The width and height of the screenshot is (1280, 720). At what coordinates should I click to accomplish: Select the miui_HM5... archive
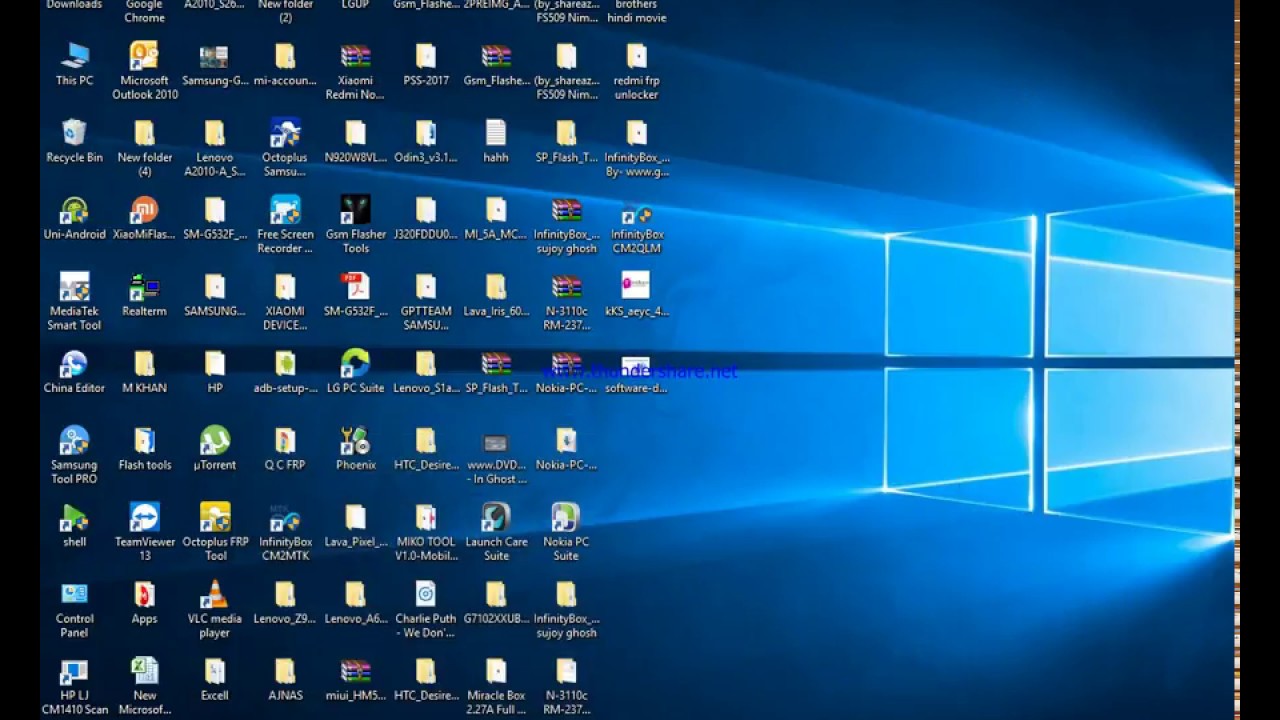click(355, 680)
